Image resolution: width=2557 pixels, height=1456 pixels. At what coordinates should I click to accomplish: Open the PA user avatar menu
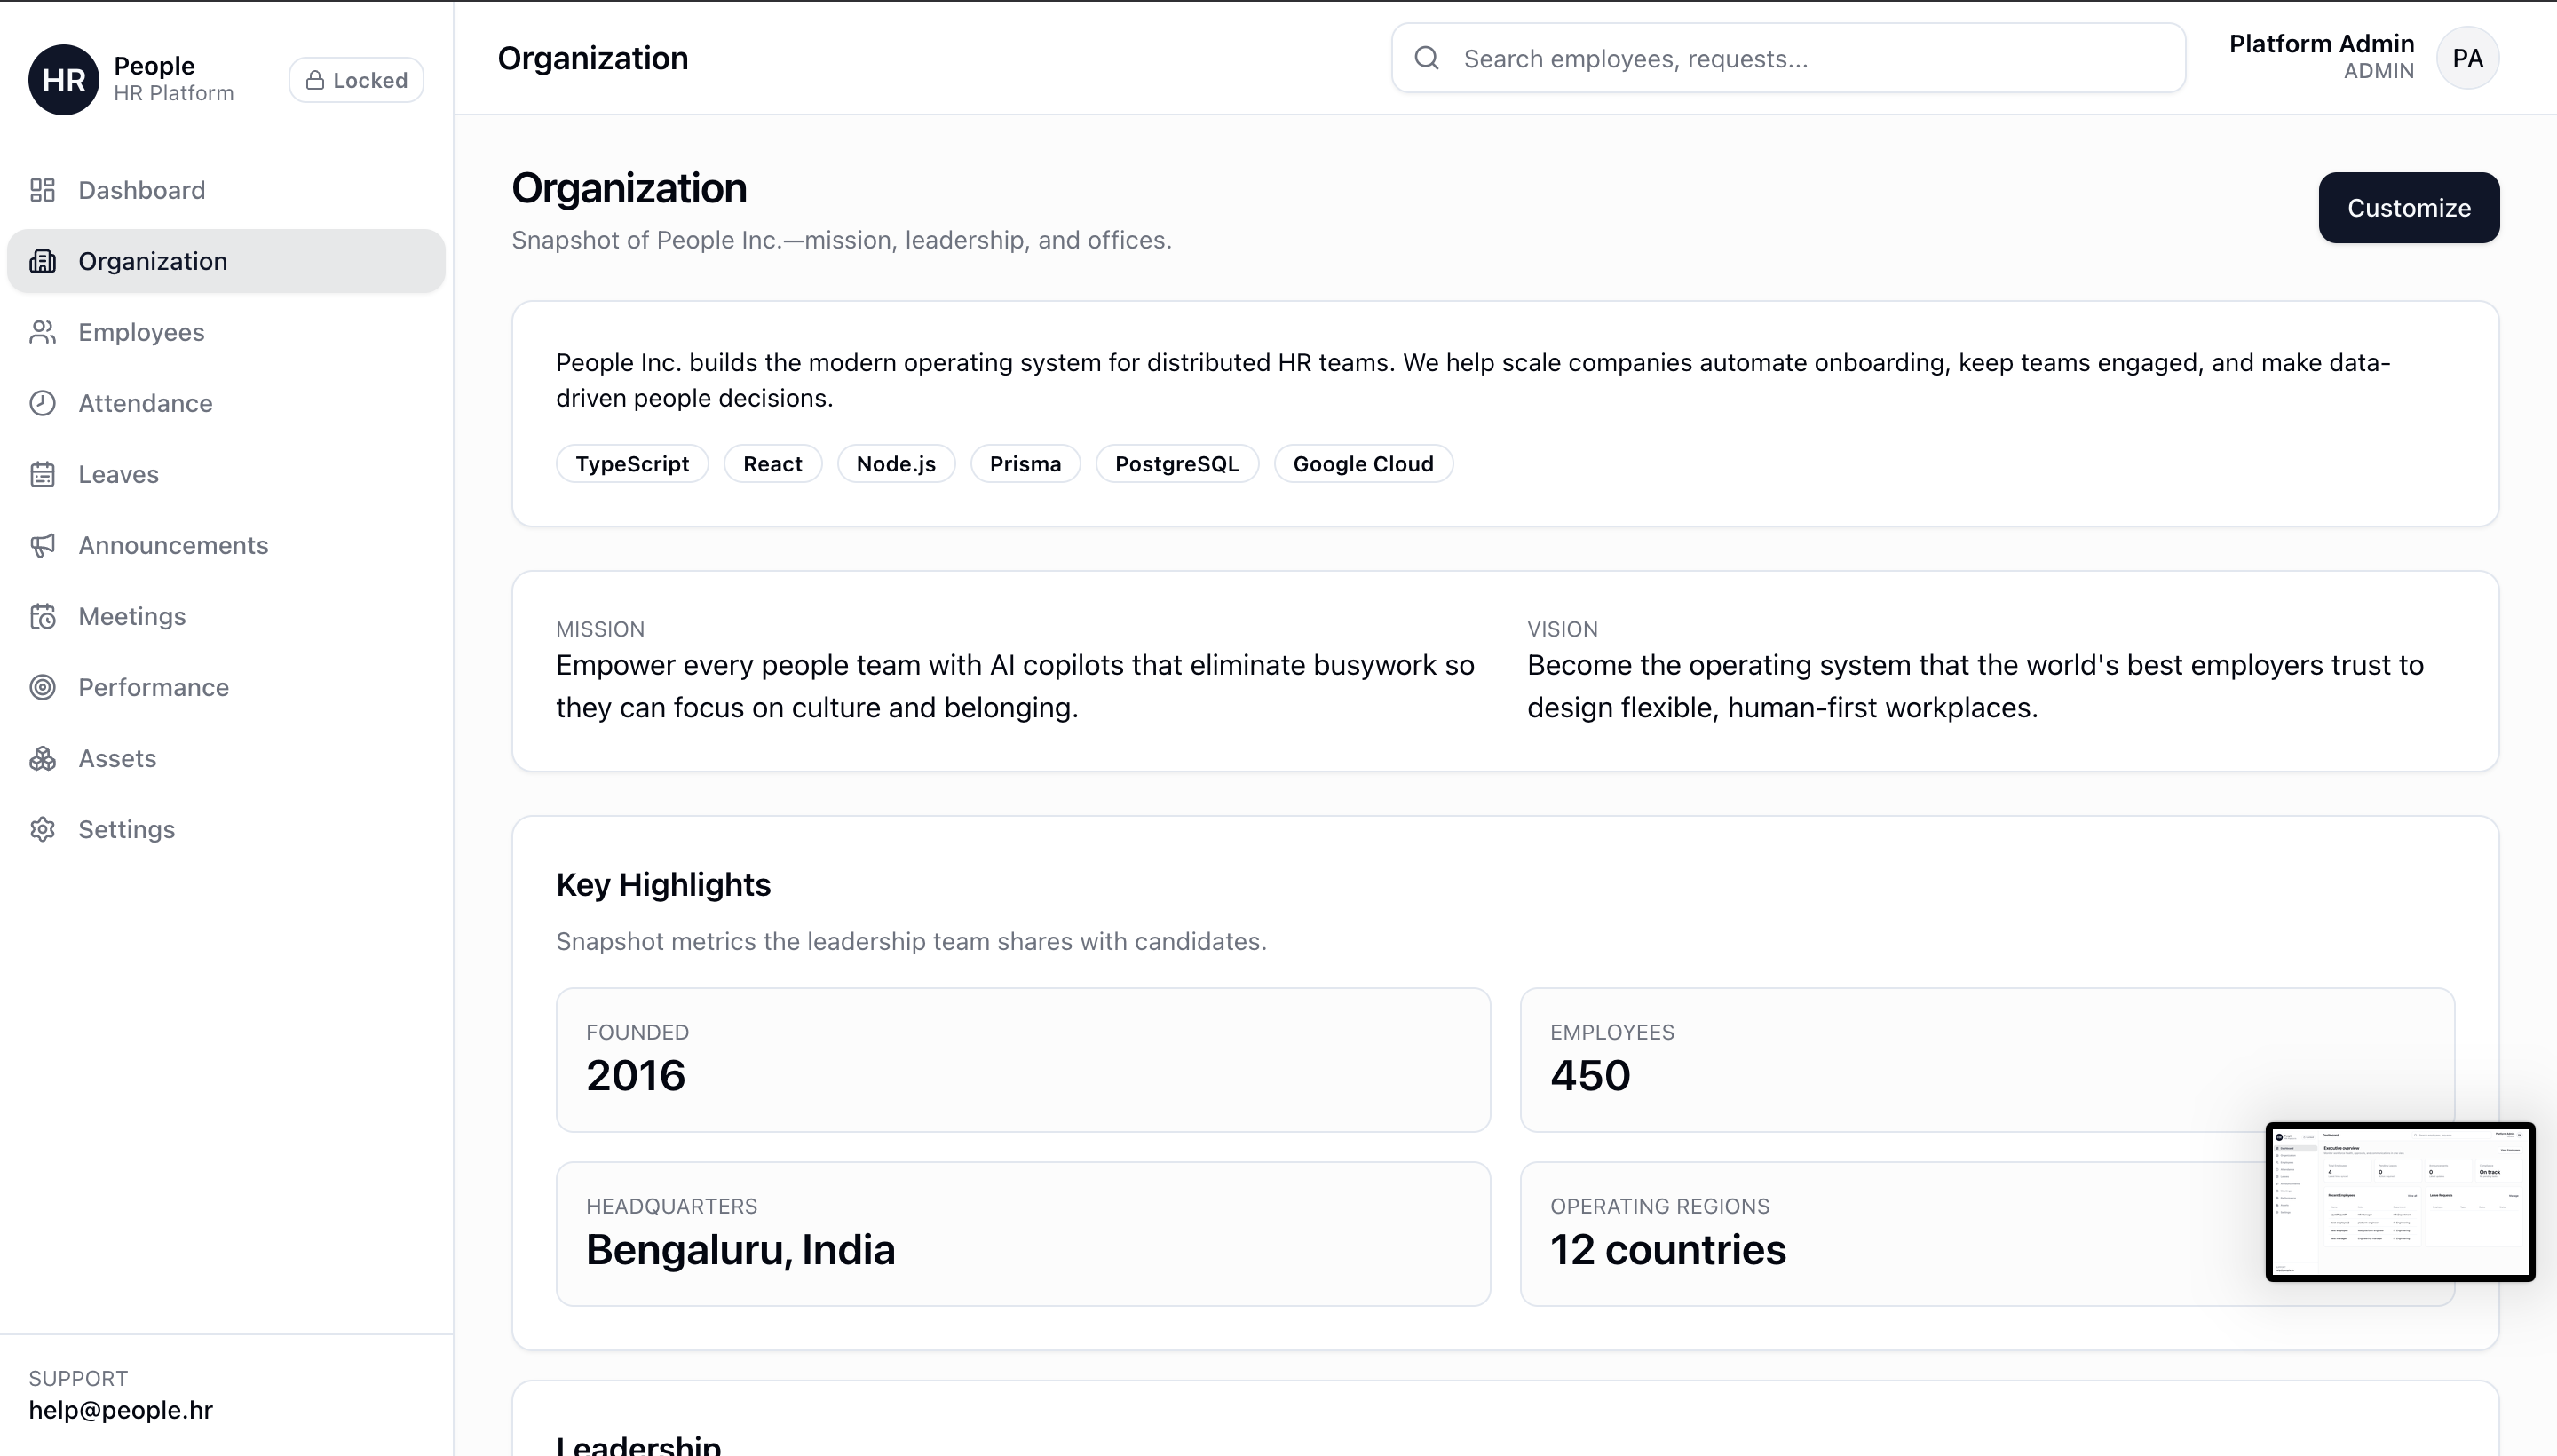(2467, 58)
